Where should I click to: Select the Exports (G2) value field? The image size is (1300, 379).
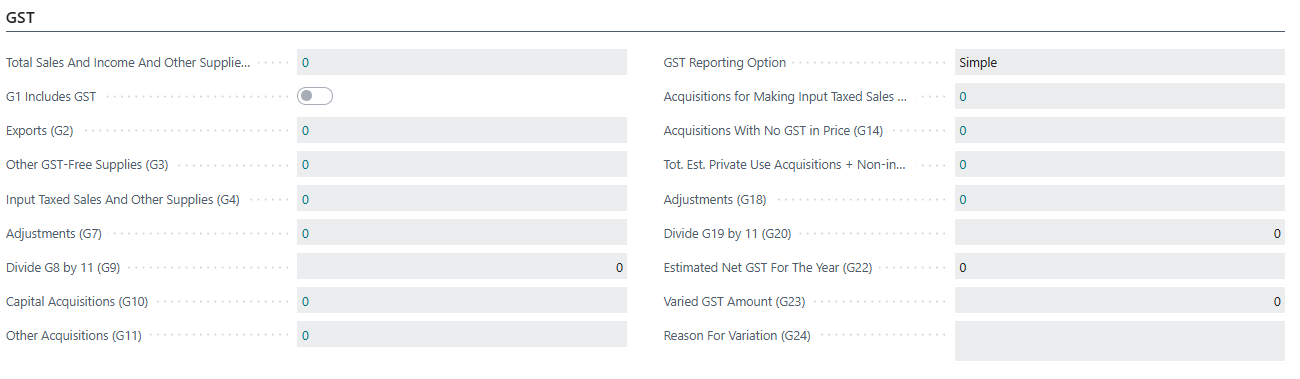click(462, 130)
